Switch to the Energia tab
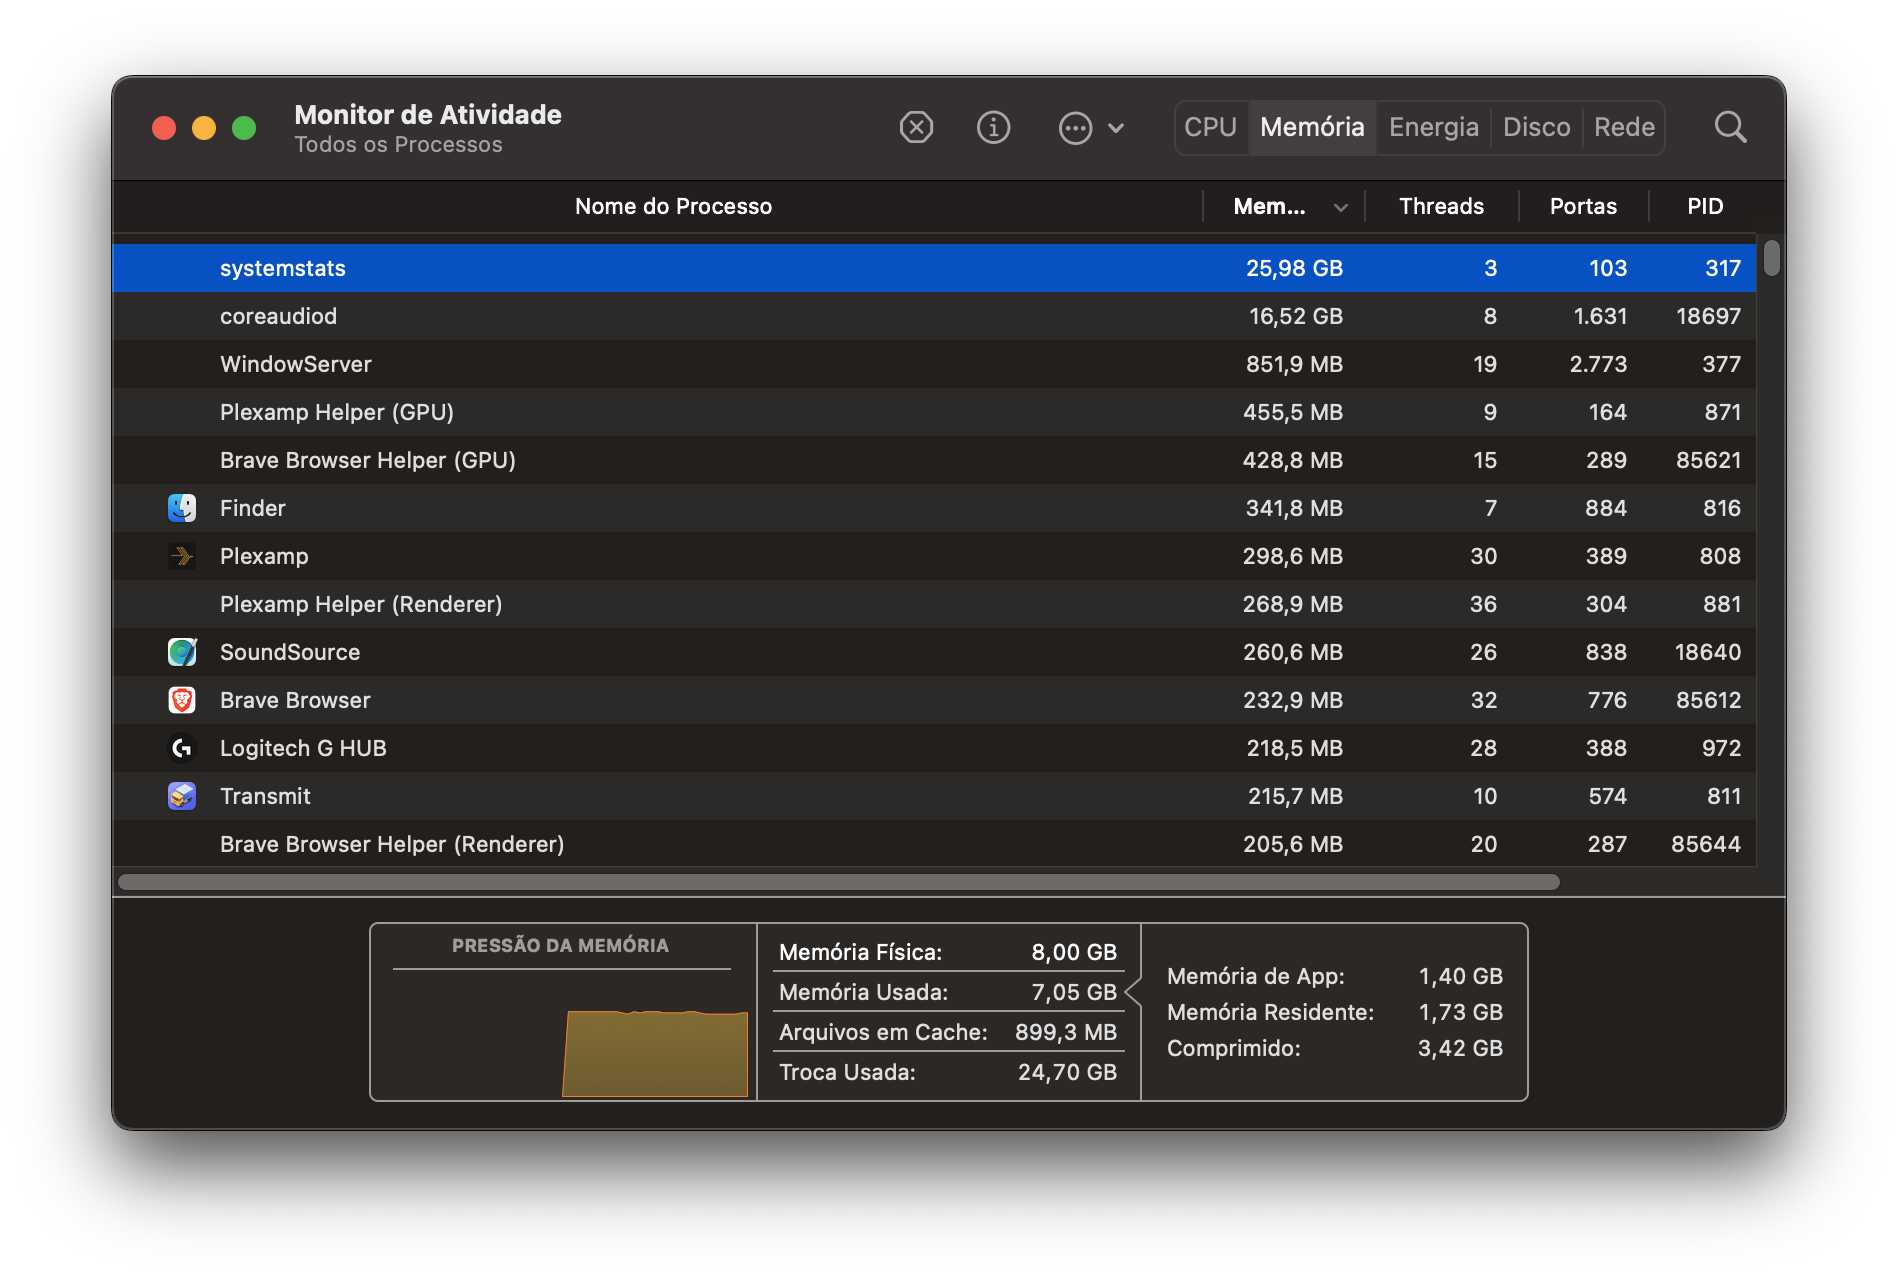This screenshot has height=1278, width=1898. point(1434,128)
